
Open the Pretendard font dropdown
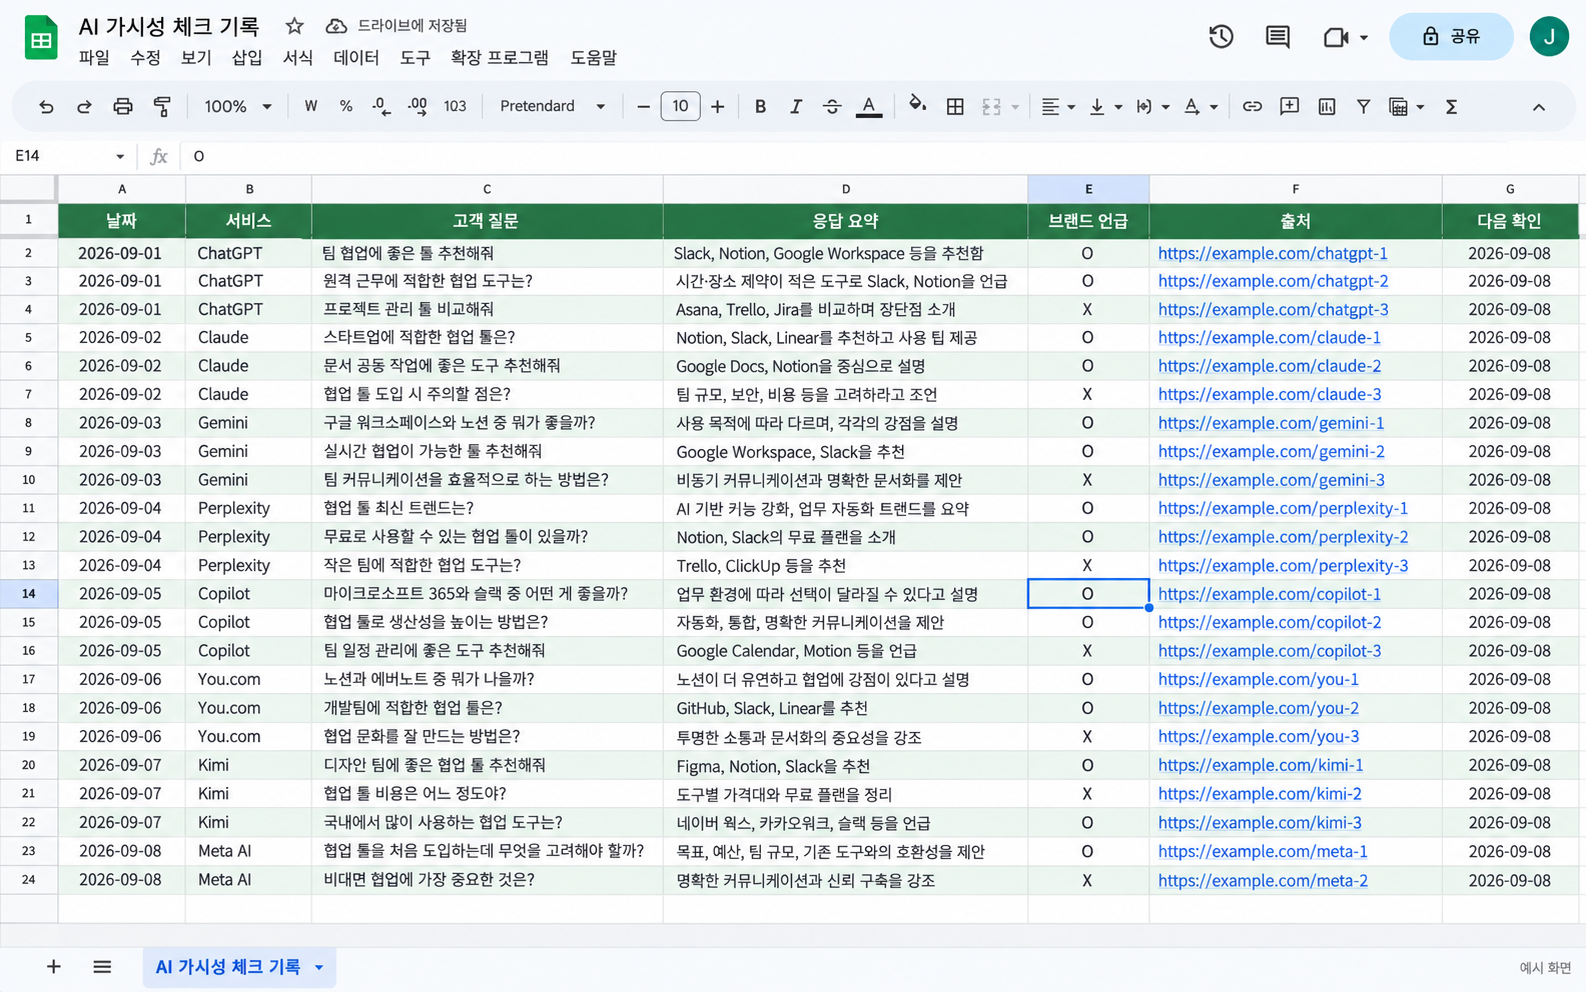coord(553,106)
